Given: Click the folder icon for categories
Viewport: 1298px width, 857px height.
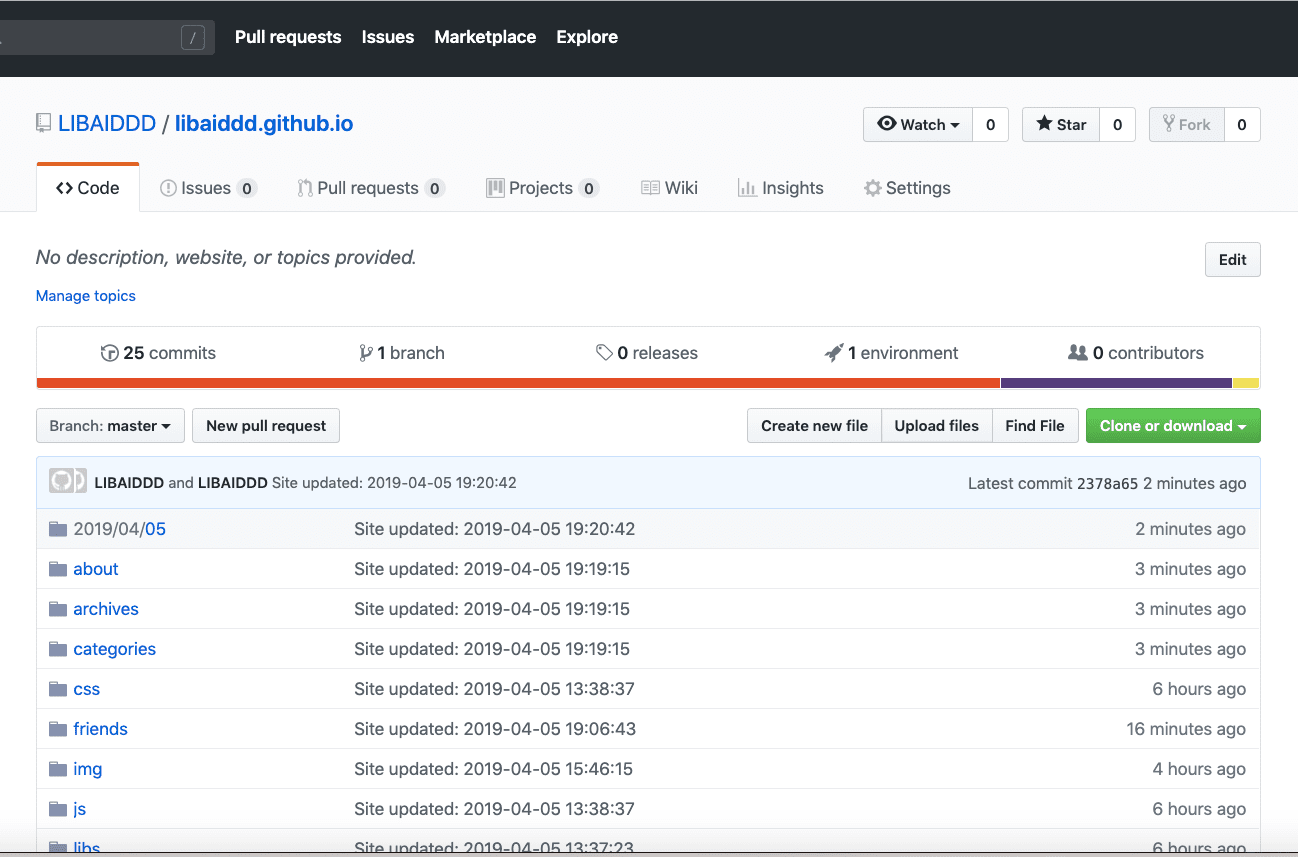Looking at the screenshot, I should click(58, 649).
